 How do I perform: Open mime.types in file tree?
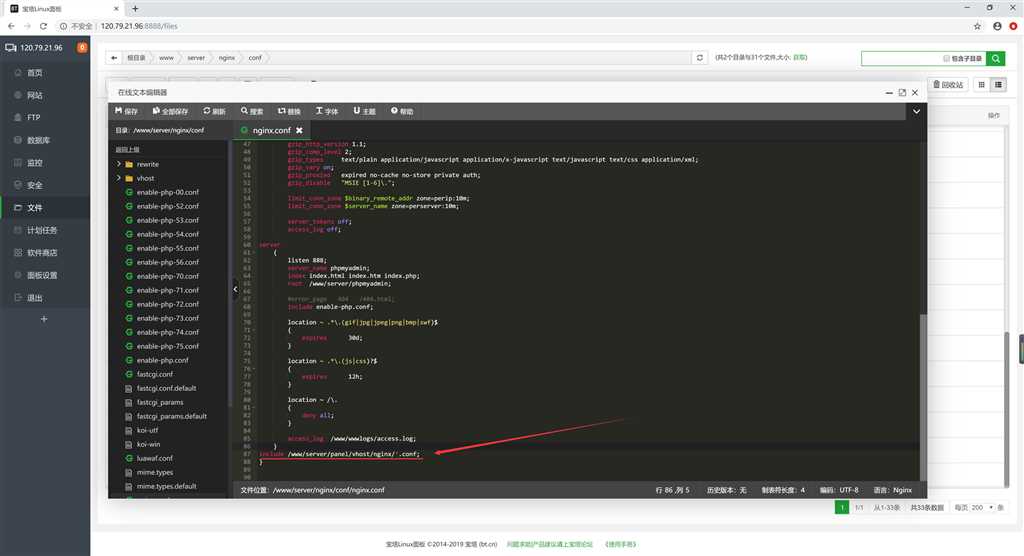tap(155, 472)
